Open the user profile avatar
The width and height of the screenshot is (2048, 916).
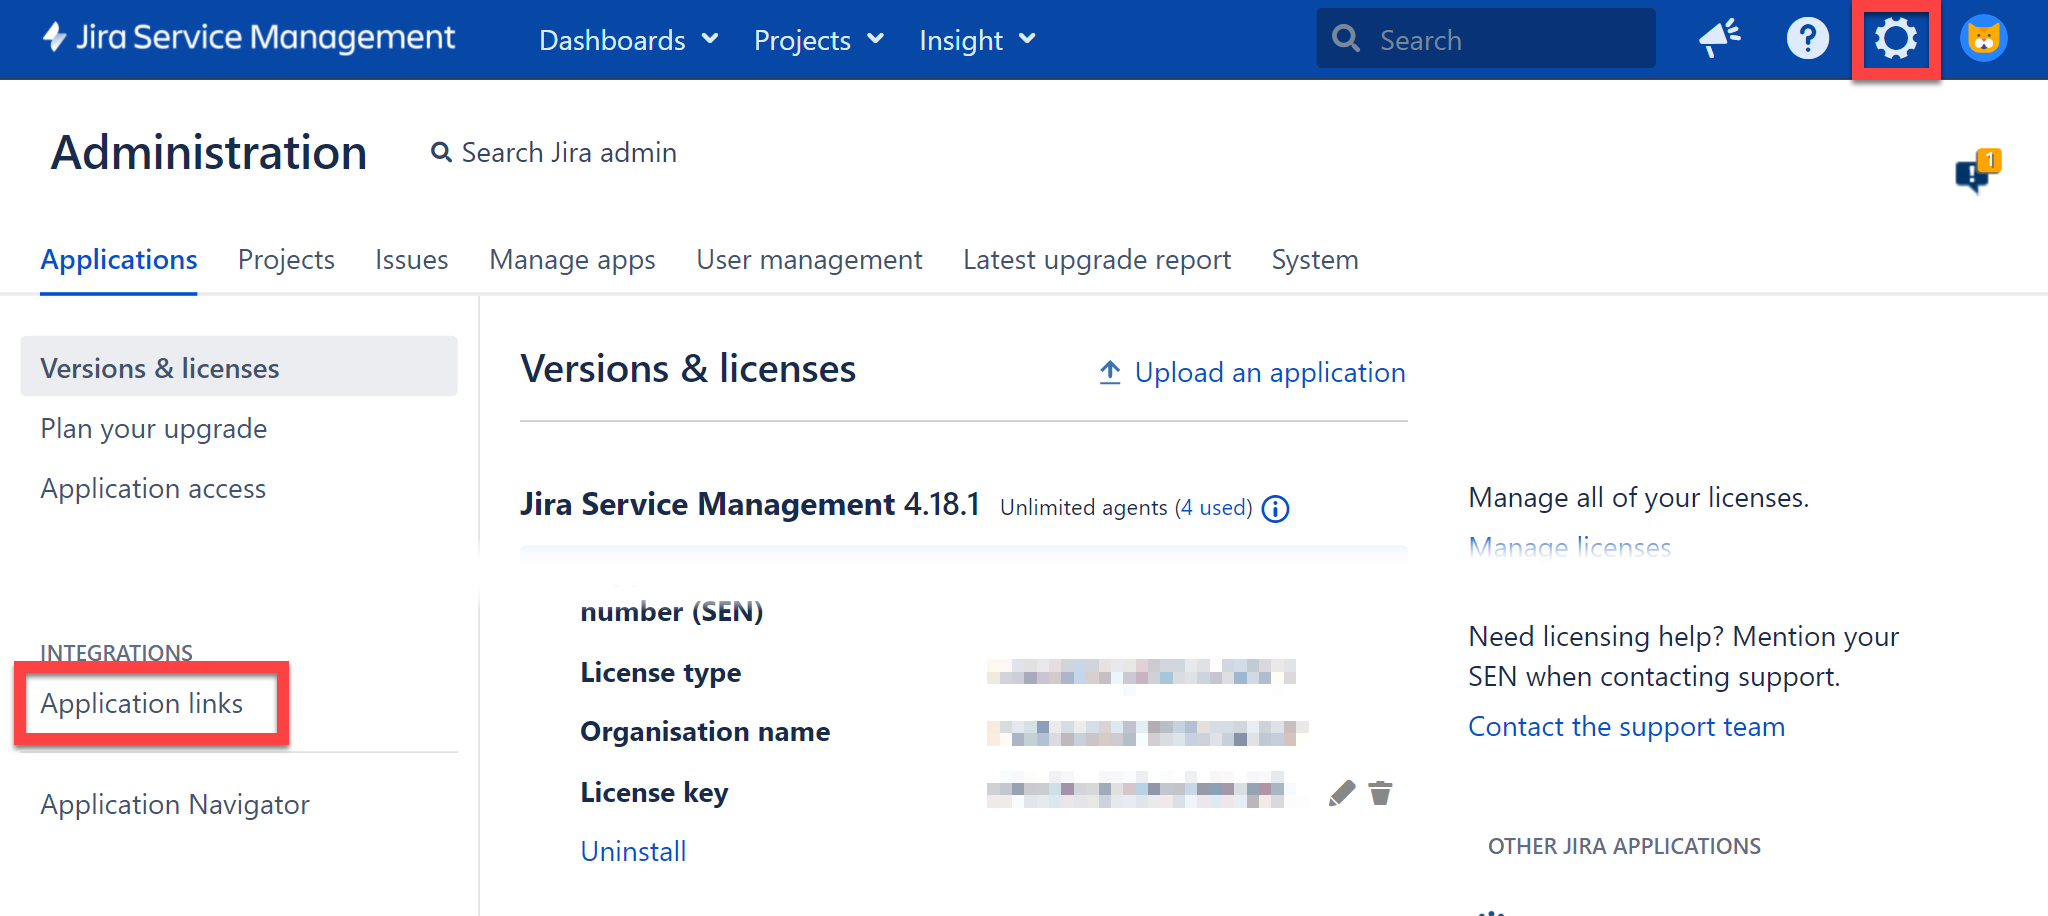point(1984,39)
